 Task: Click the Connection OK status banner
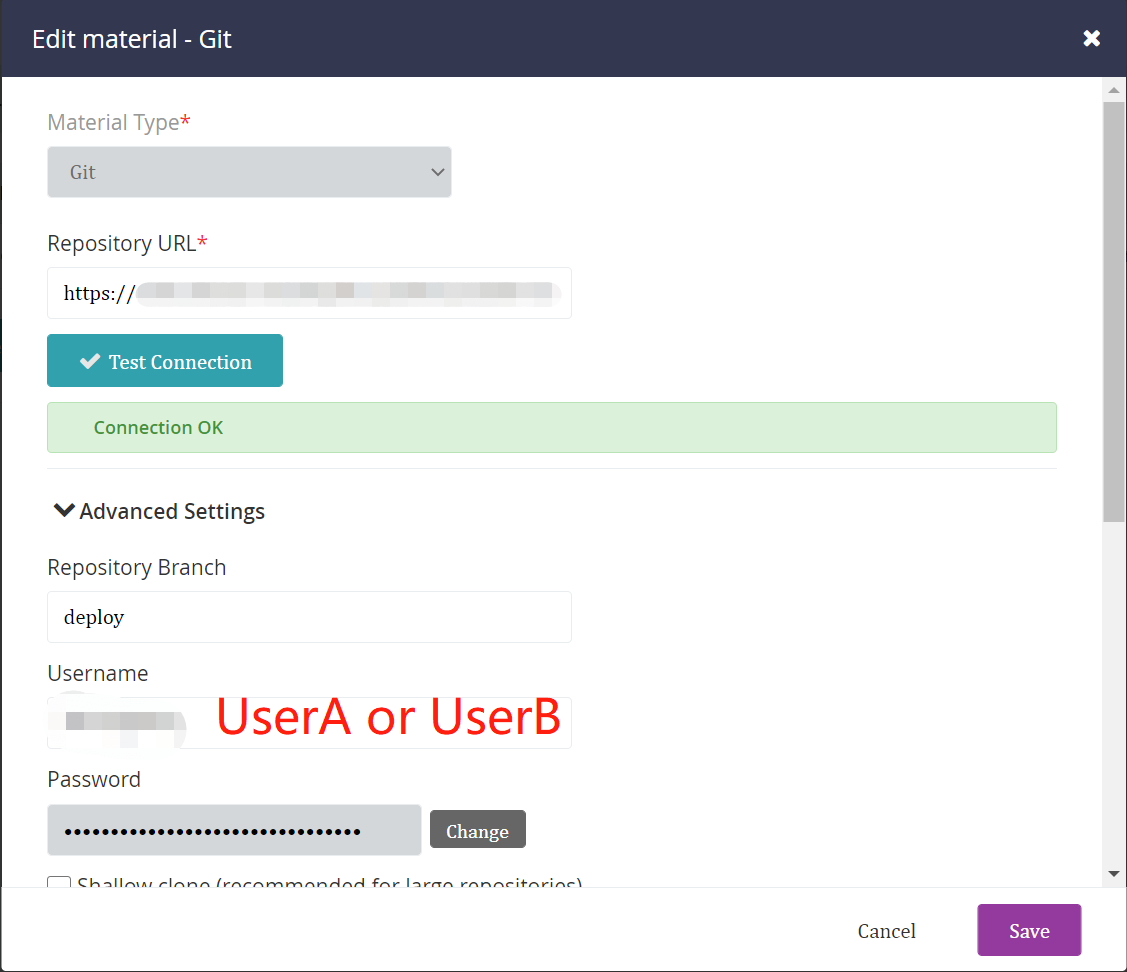pos(552,426)
